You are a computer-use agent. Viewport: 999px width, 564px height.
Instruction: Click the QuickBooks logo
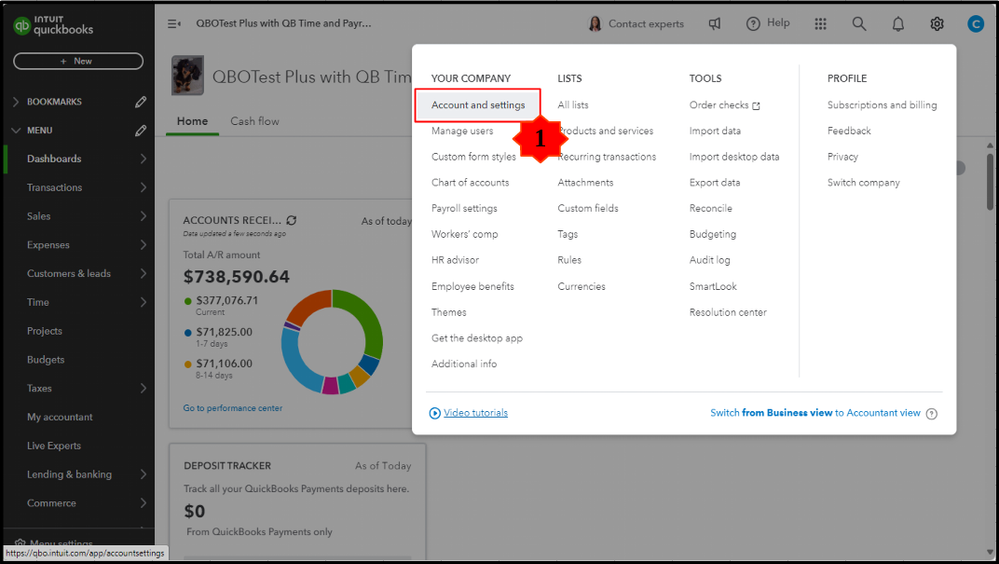[x=54, y=25]
